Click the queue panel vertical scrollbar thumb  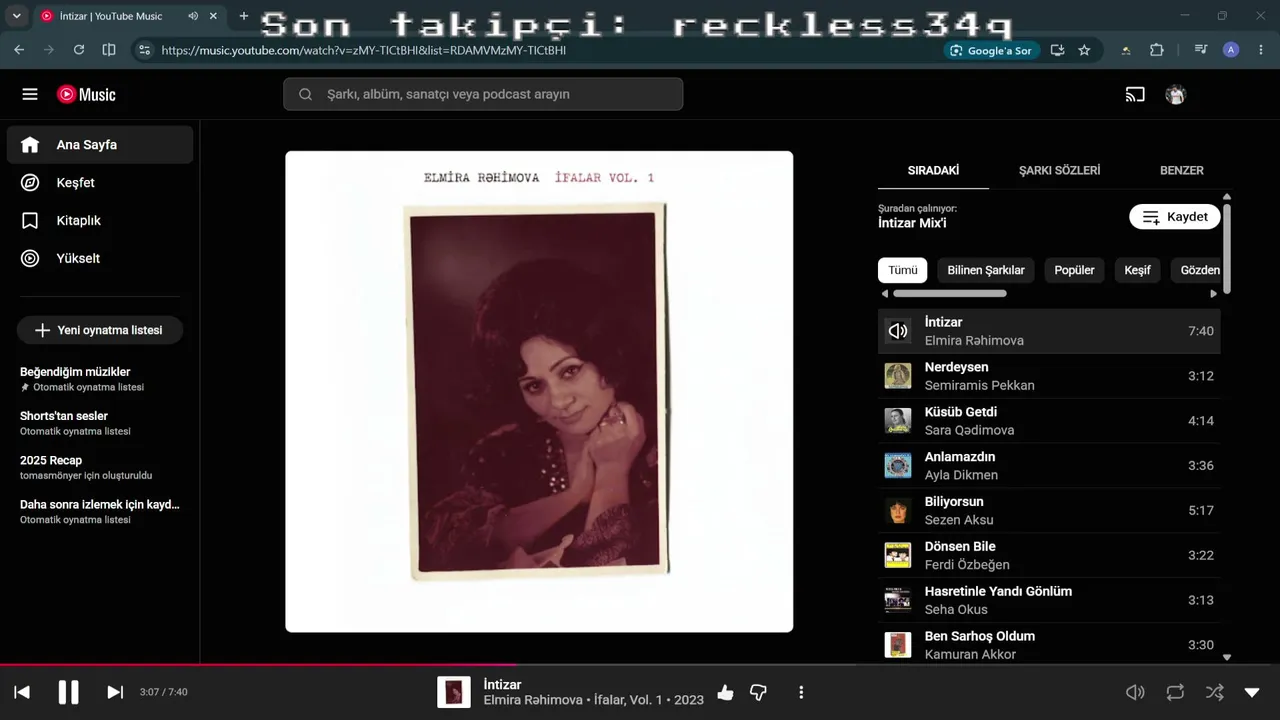click(1227, 248)
